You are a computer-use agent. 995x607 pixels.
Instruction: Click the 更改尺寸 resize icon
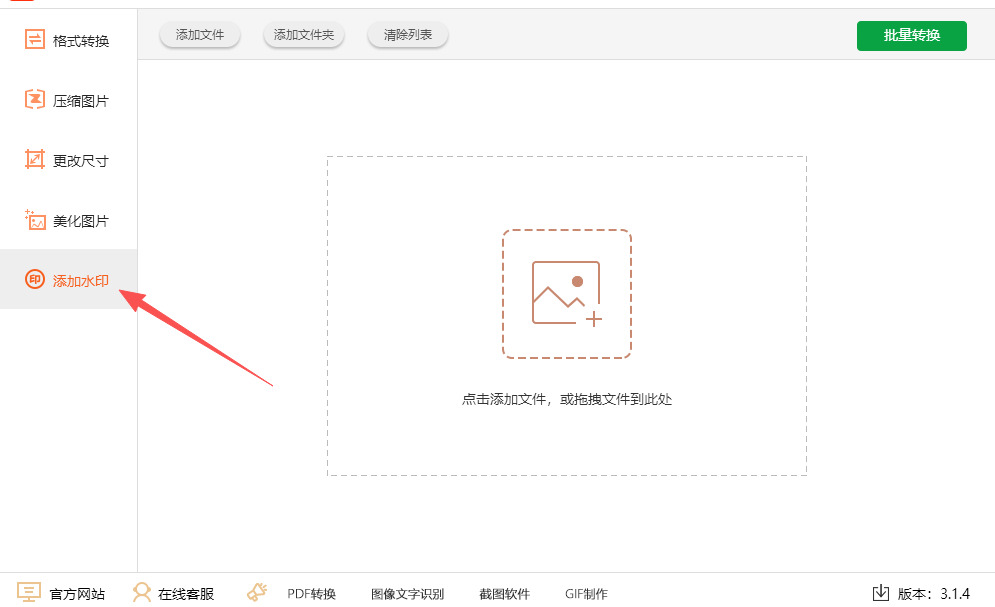[x=35, y=159]
